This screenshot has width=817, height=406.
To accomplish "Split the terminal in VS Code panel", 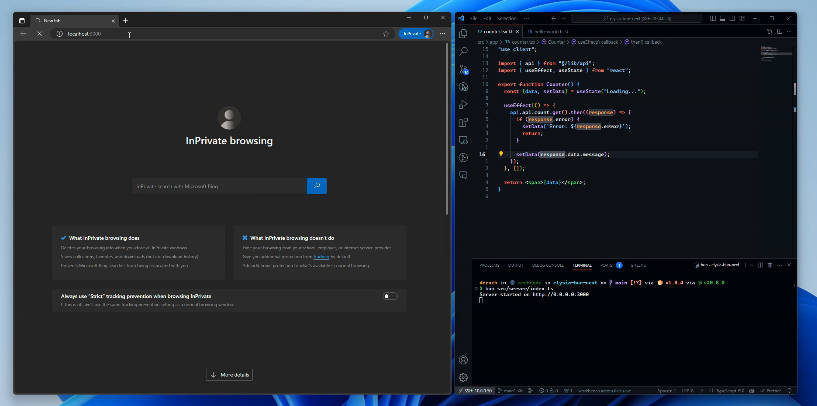I will [x=760, y=265].
